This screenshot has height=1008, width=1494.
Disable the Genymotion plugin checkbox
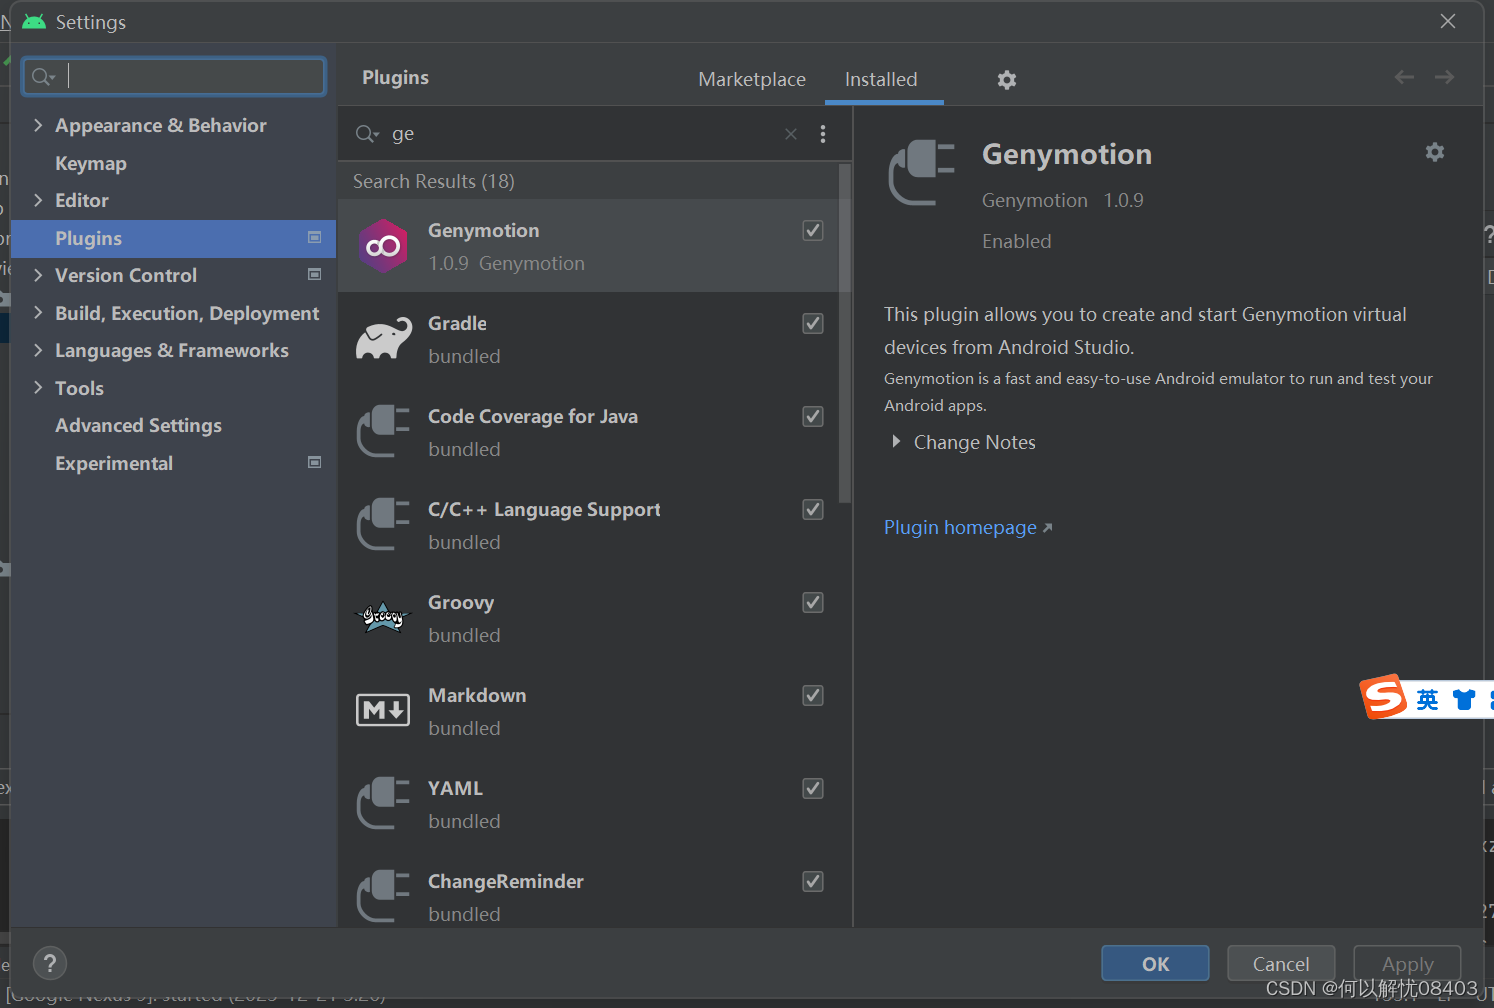813,231
